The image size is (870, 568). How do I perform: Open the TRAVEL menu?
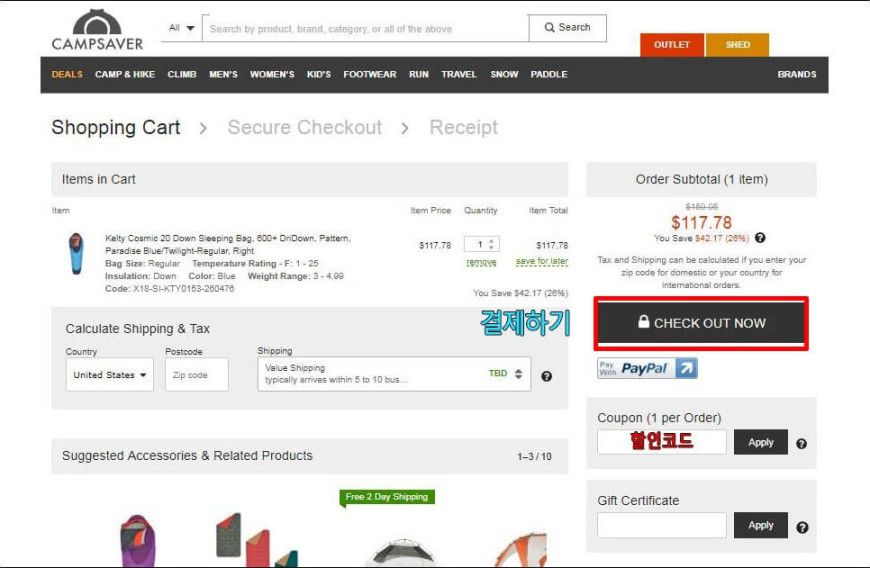point(459,74)
